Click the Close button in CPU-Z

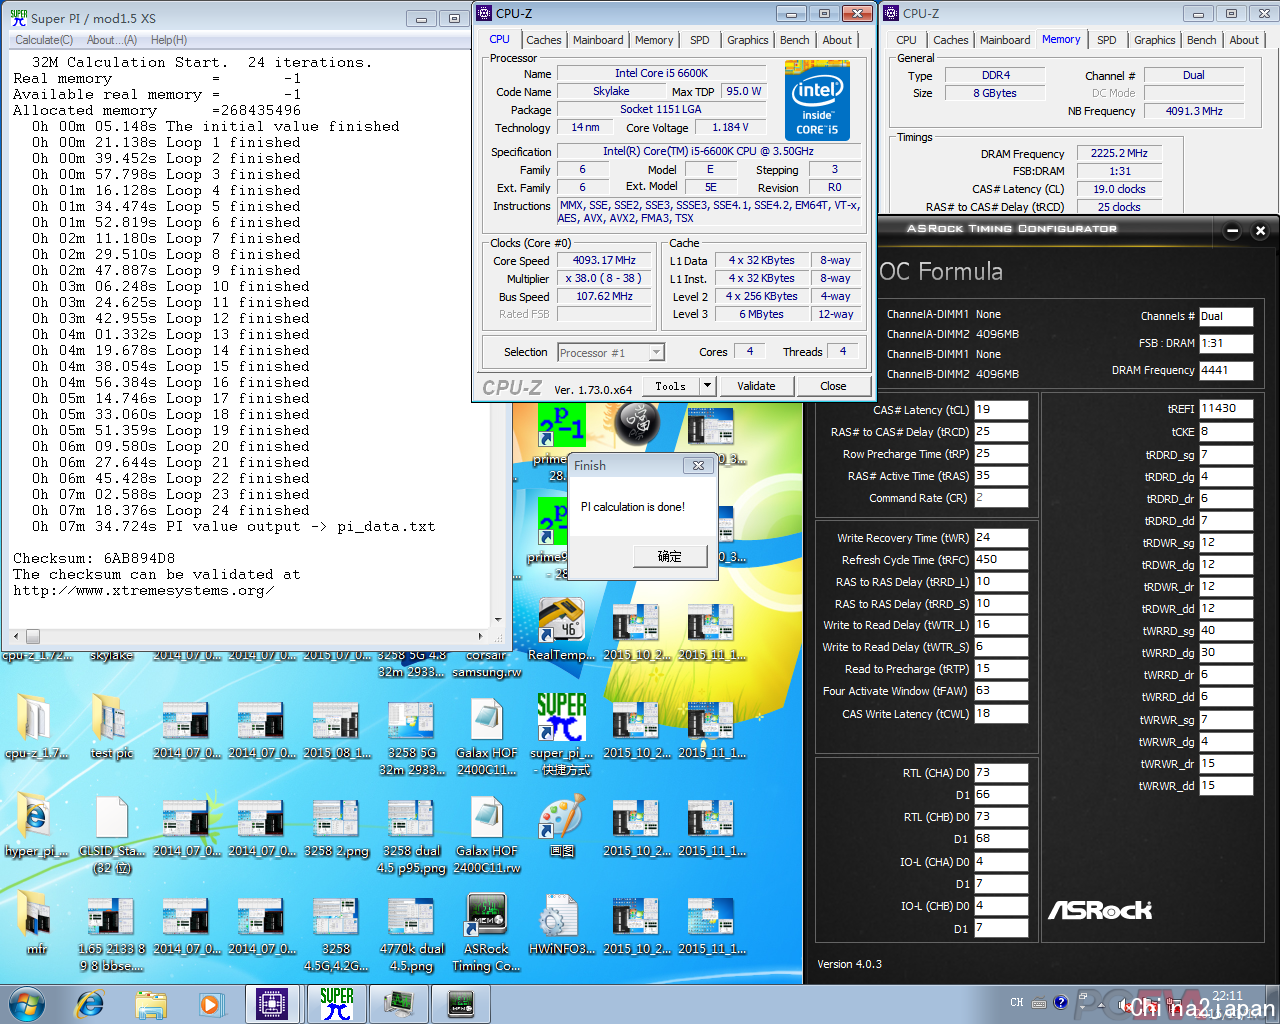[x=833, y=386]
